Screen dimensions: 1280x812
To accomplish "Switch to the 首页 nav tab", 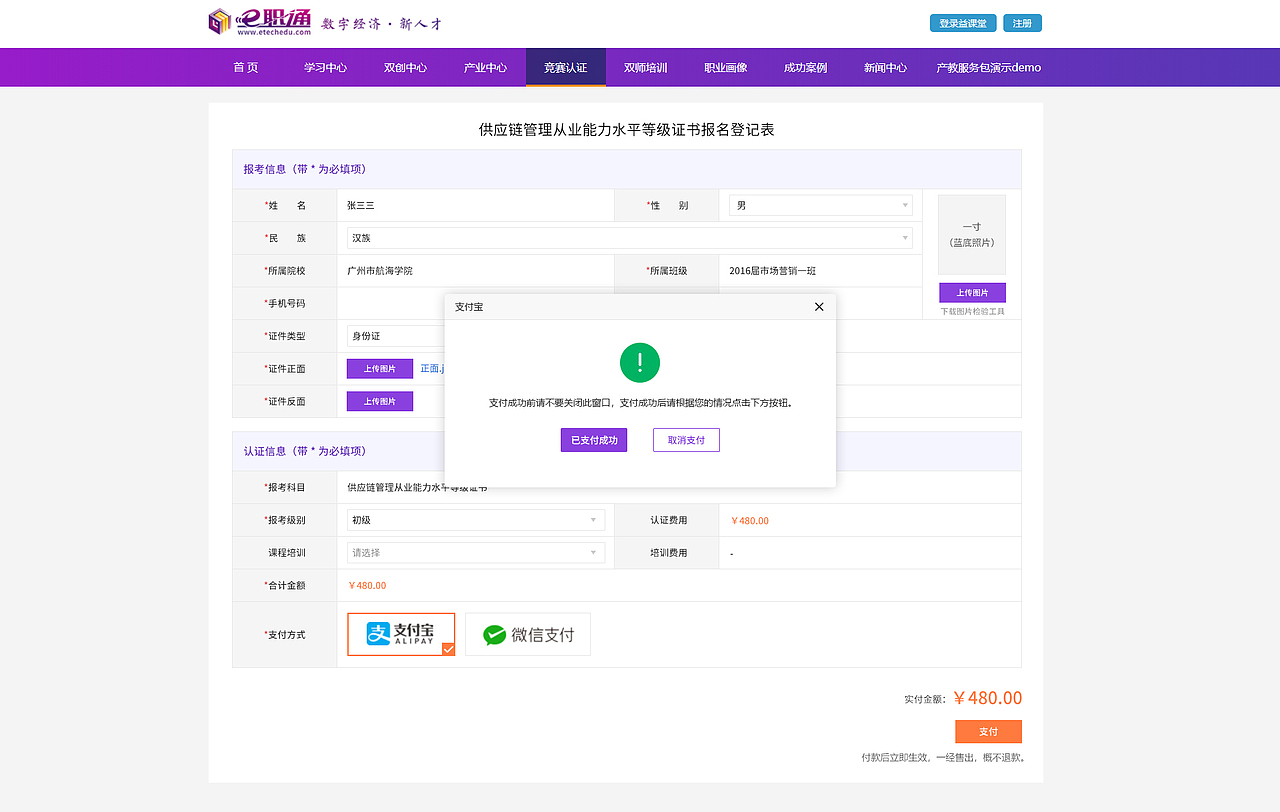I will [x=245, y=67].
